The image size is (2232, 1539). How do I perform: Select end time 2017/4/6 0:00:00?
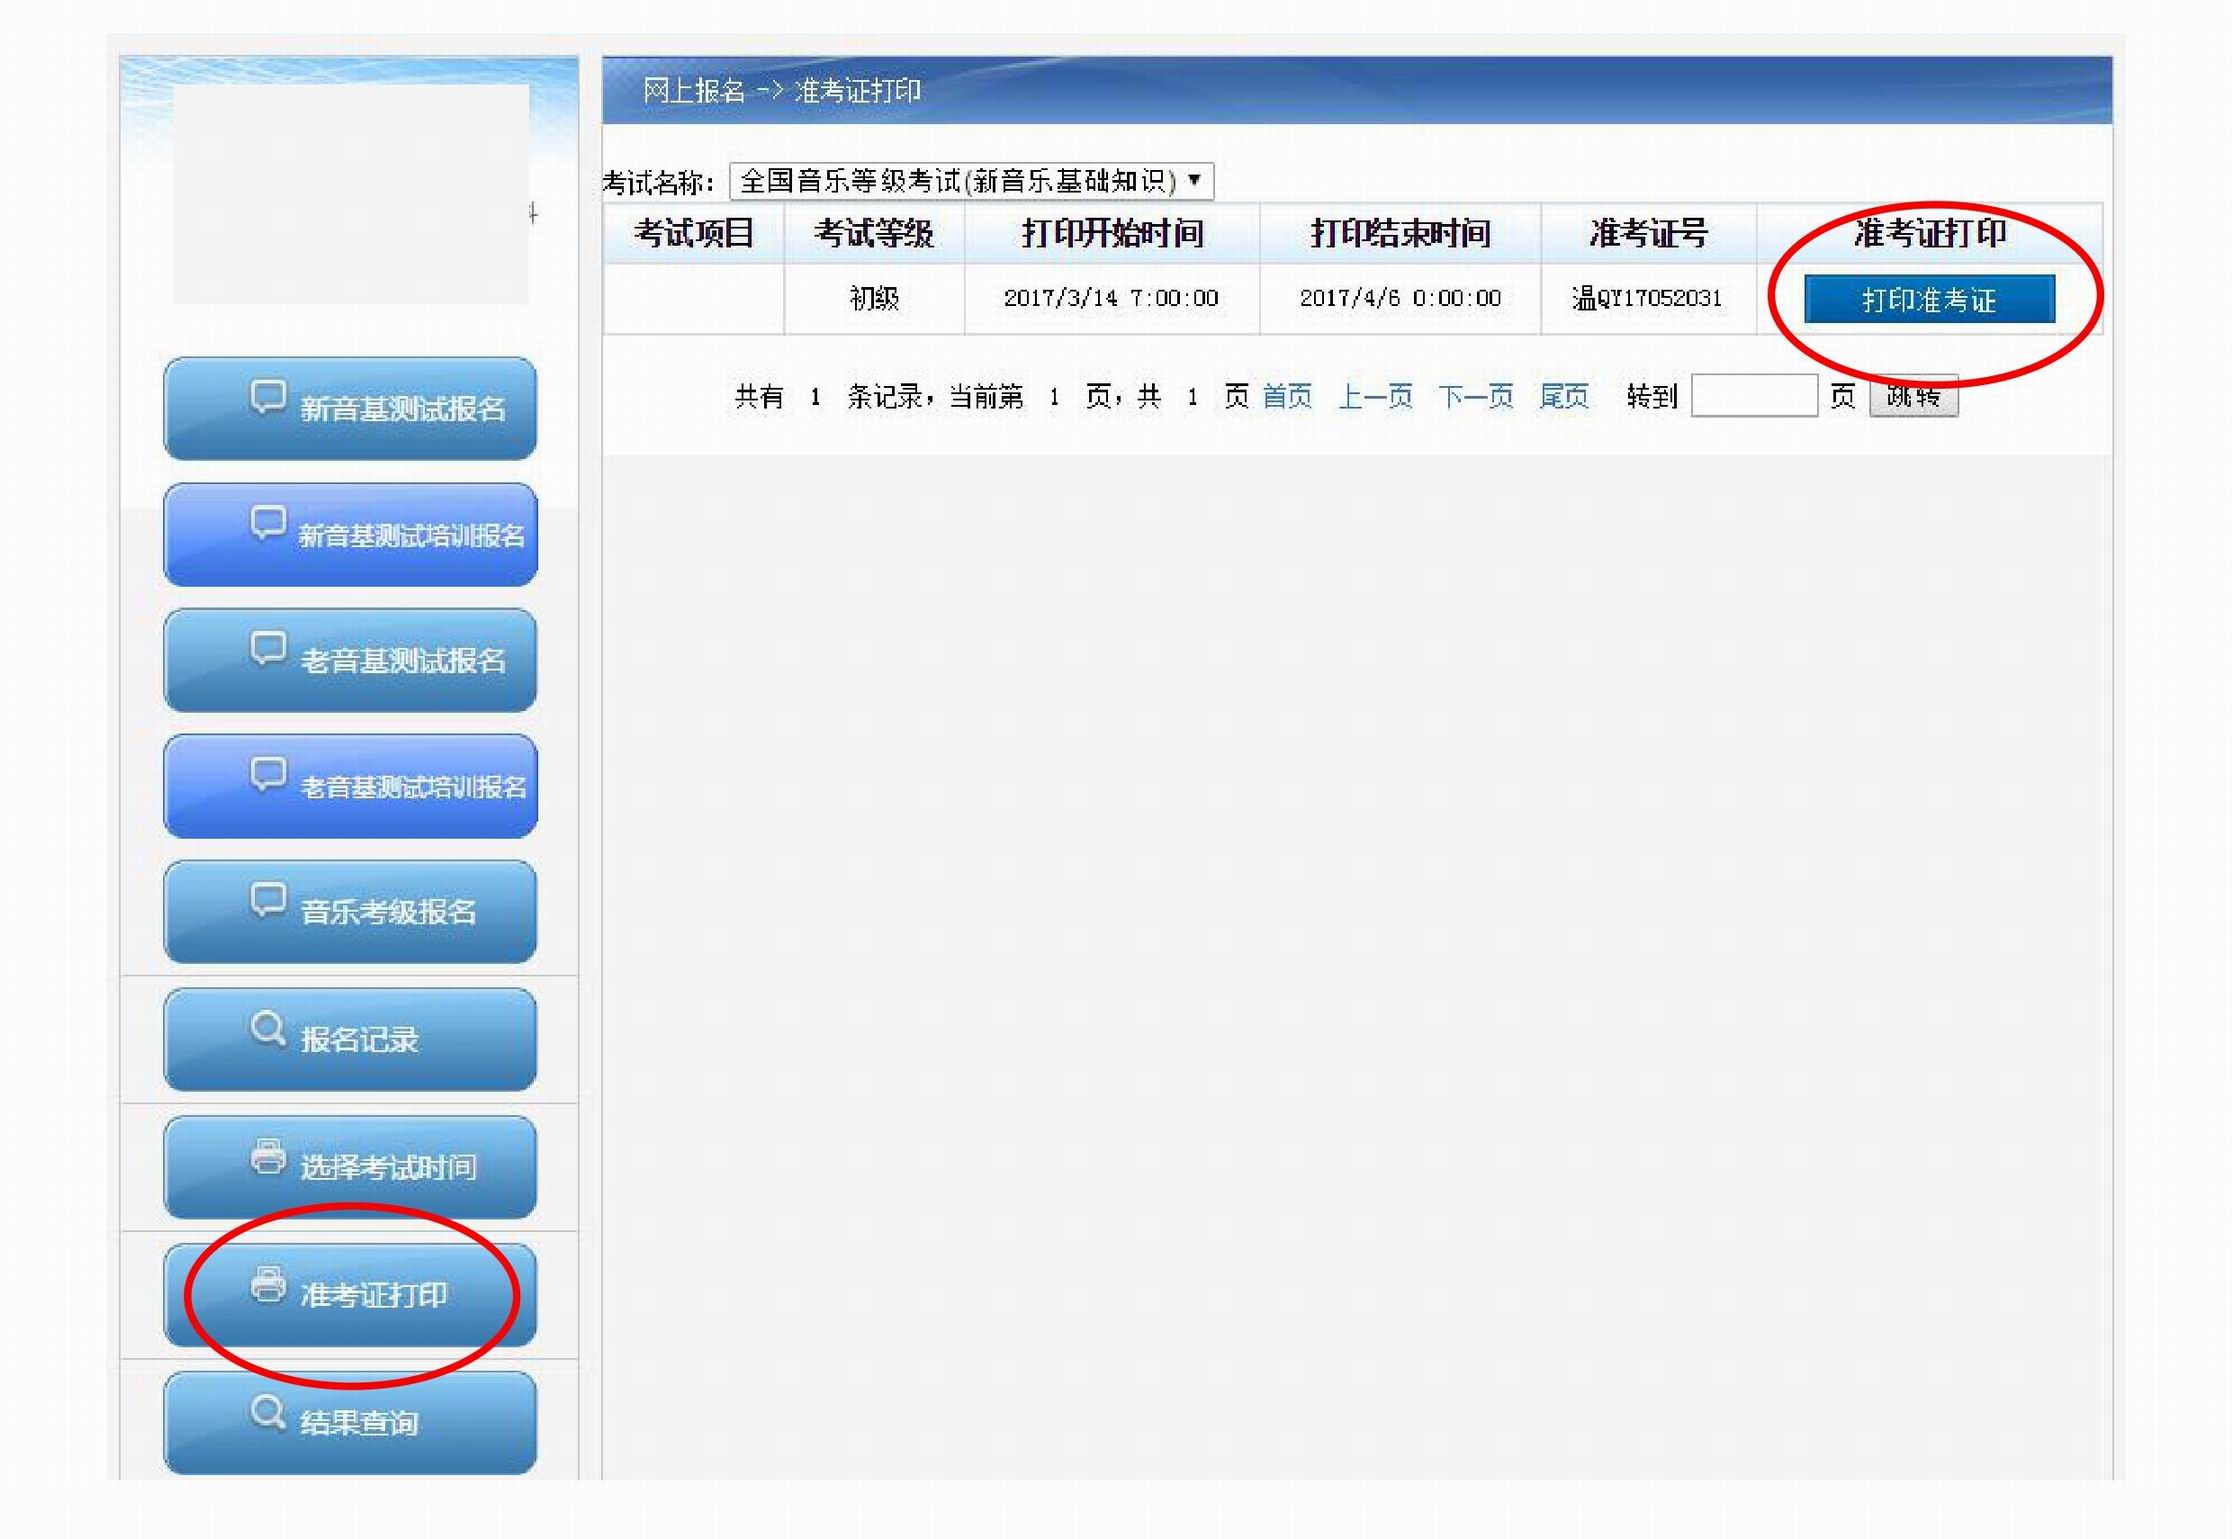click(x=1400, y=298)
